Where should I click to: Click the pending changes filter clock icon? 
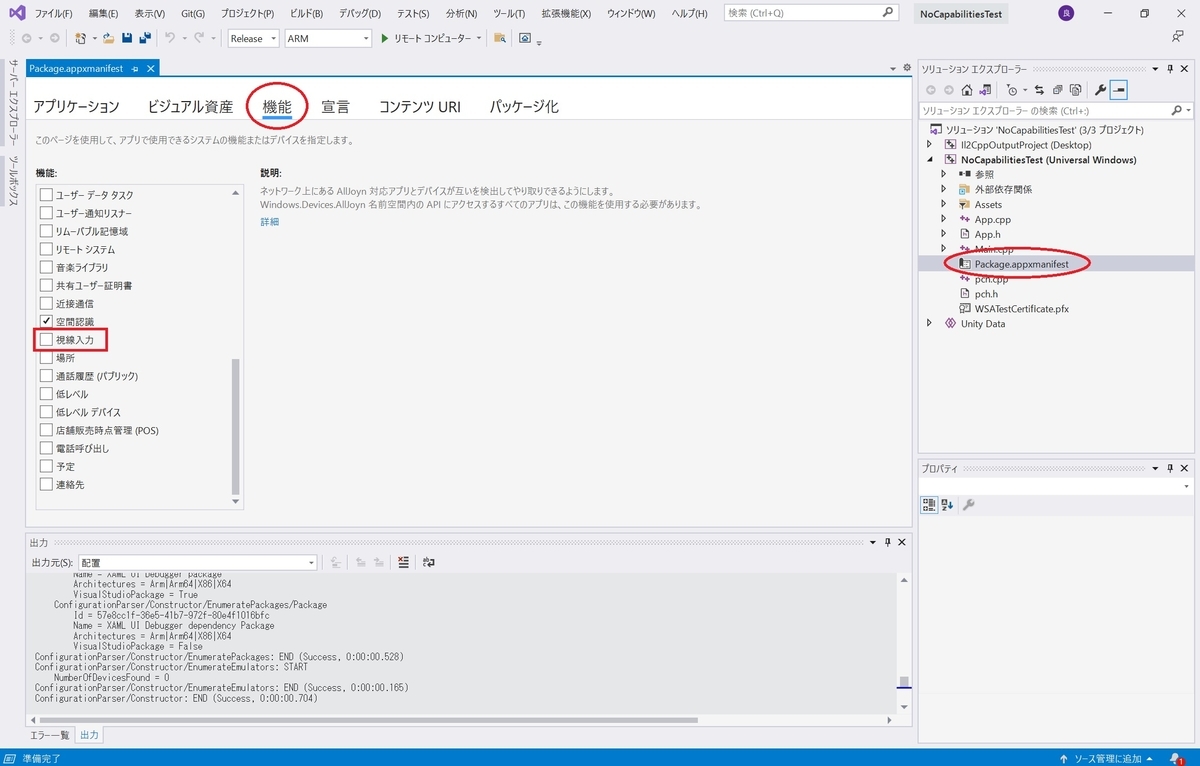(1012, 90)
